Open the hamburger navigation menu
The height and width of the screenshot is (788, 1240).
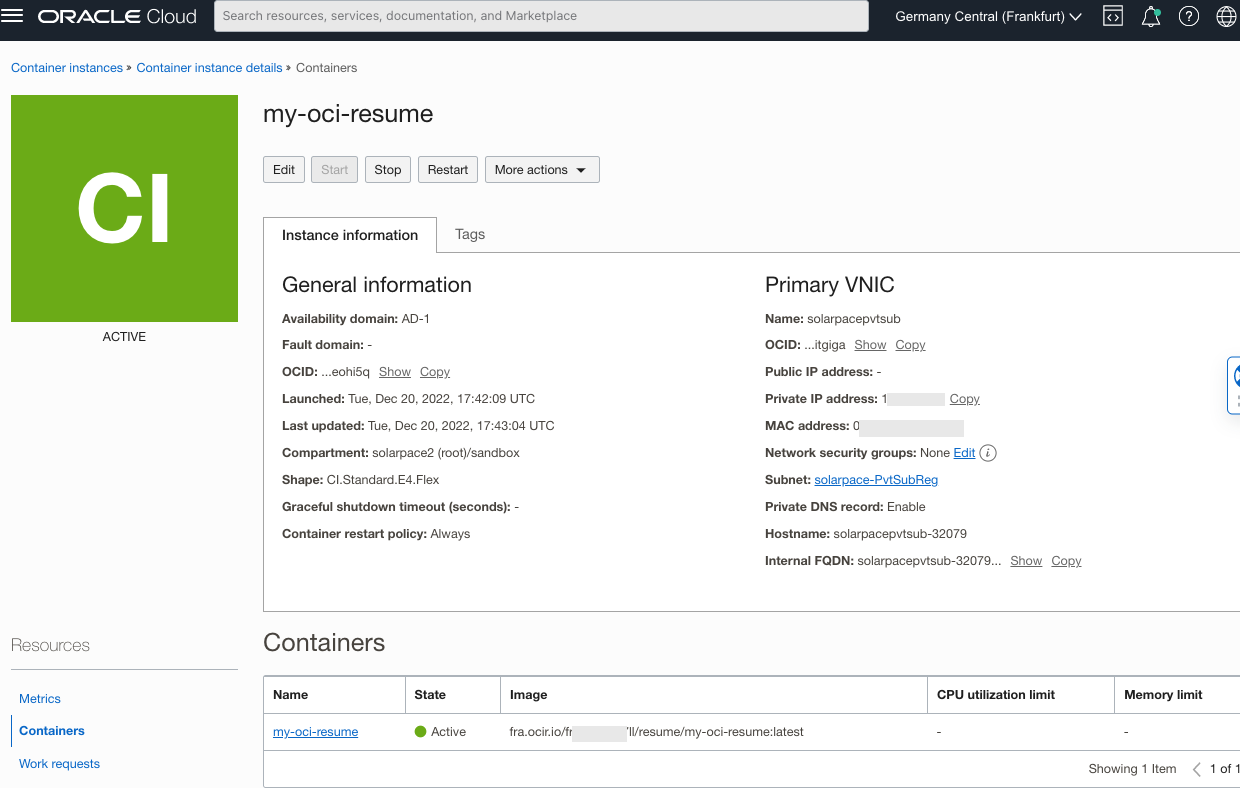tap(13, 16)
